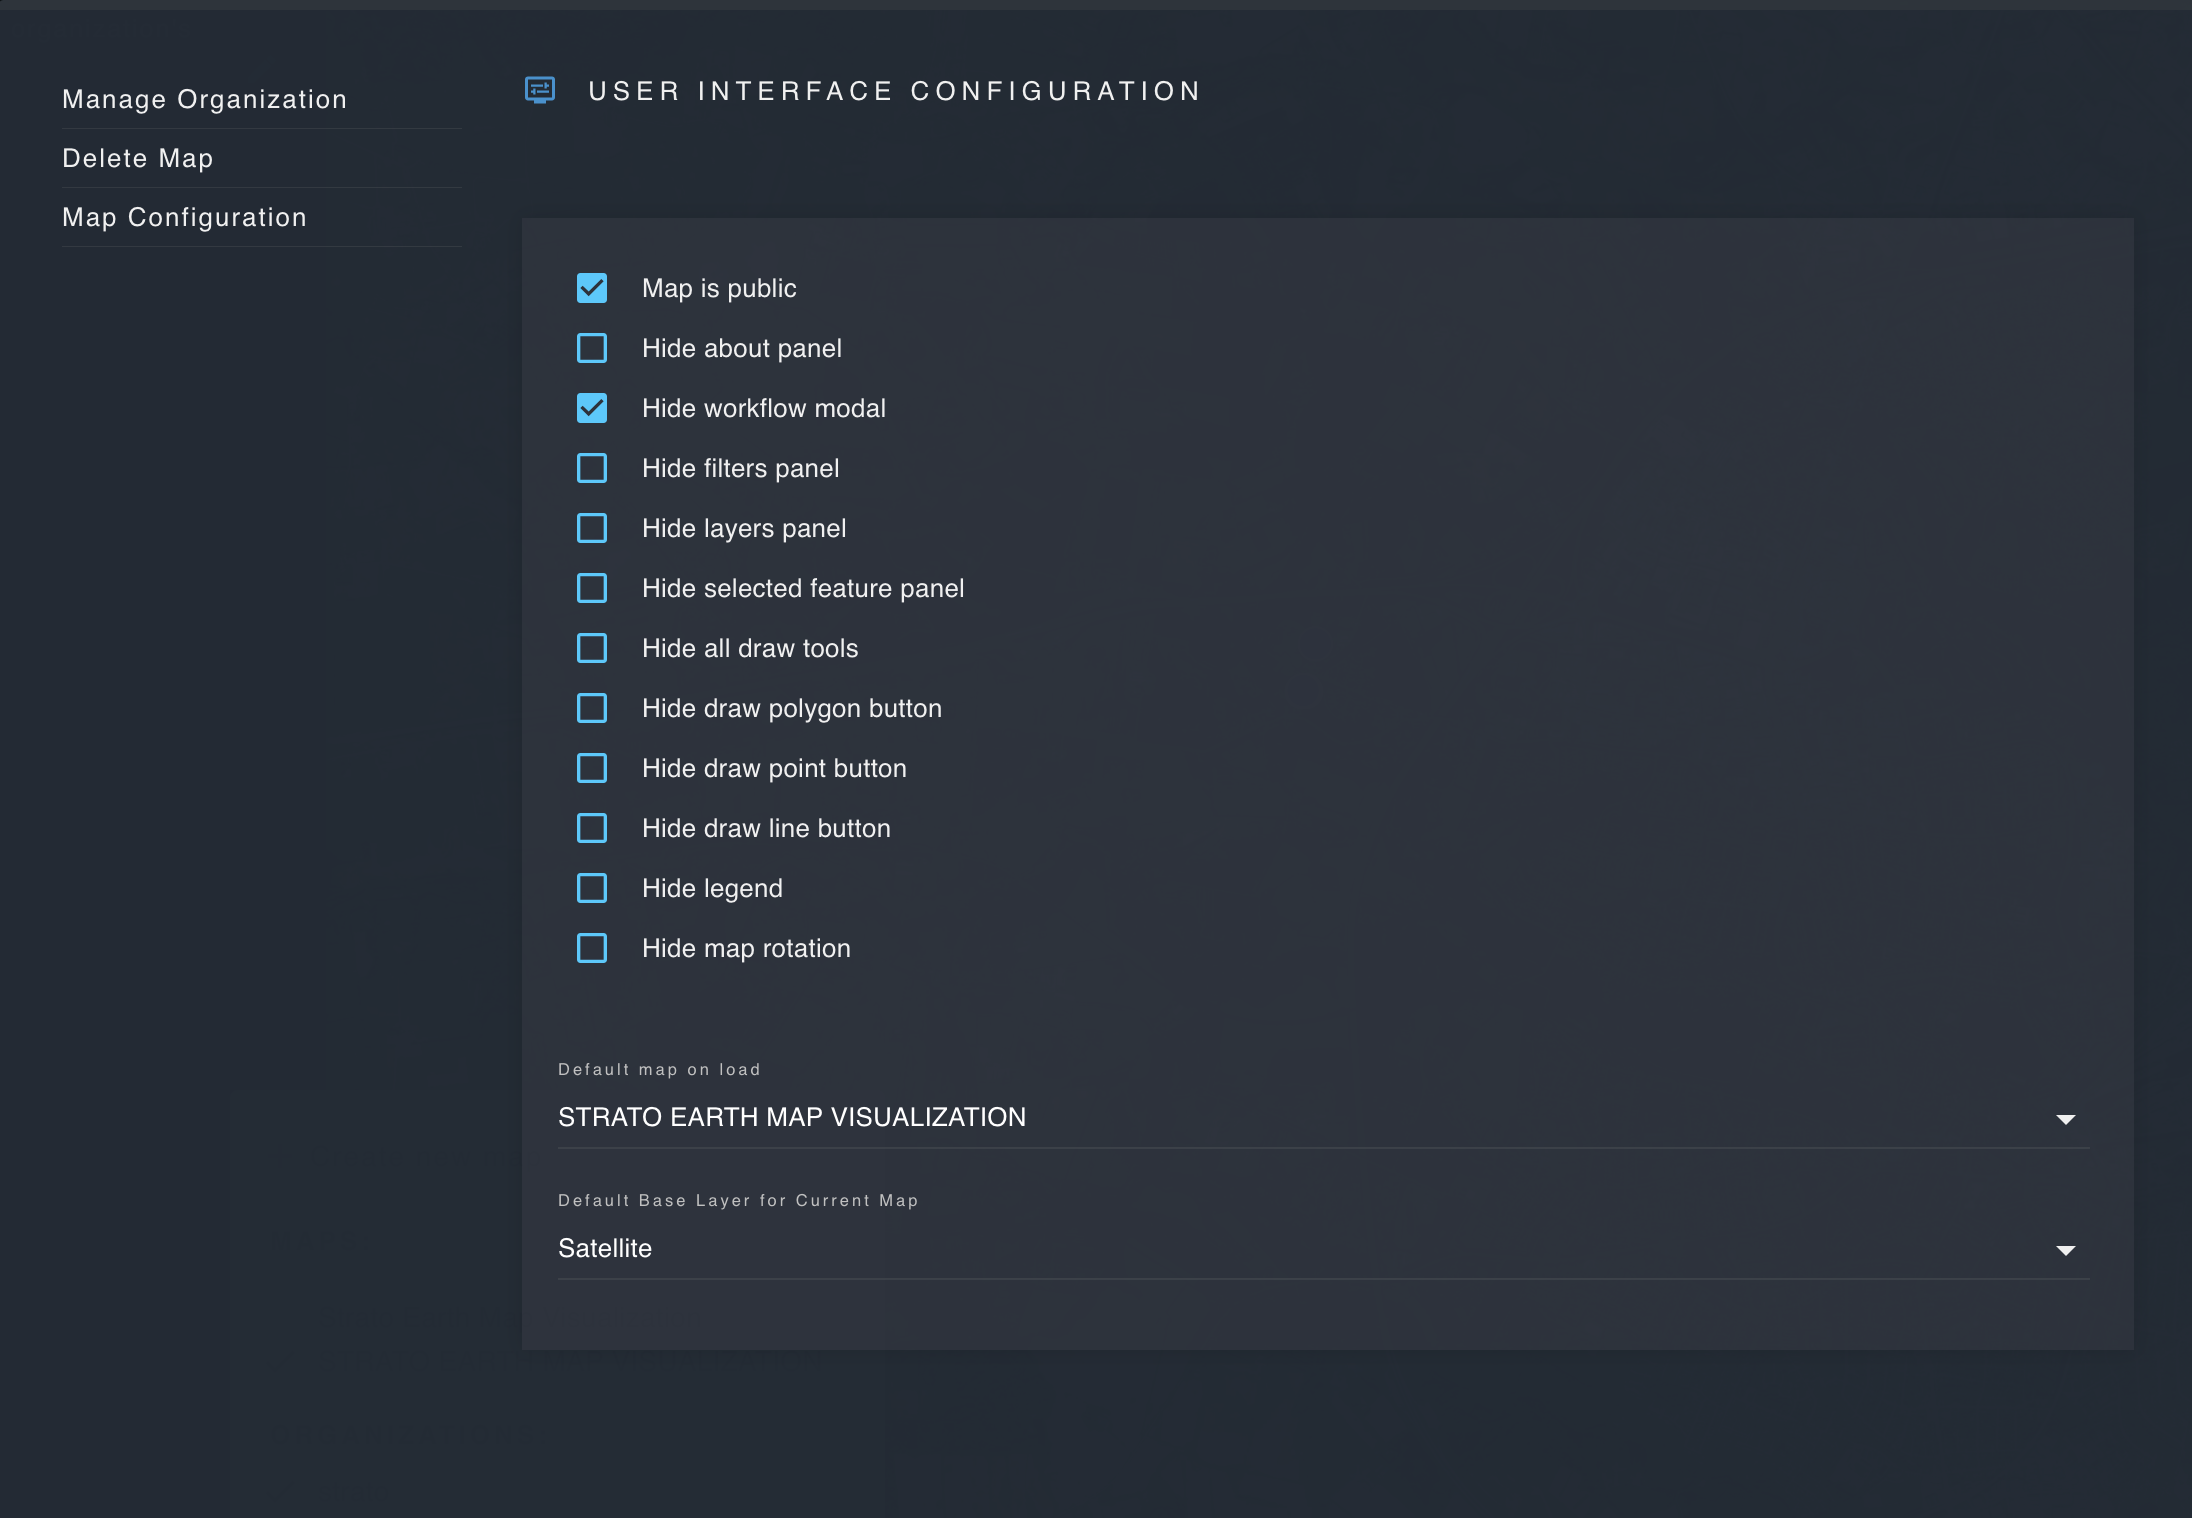Click the Hide legend label text
This screenshot has height=1518, width=2192.
click(712, 888)
